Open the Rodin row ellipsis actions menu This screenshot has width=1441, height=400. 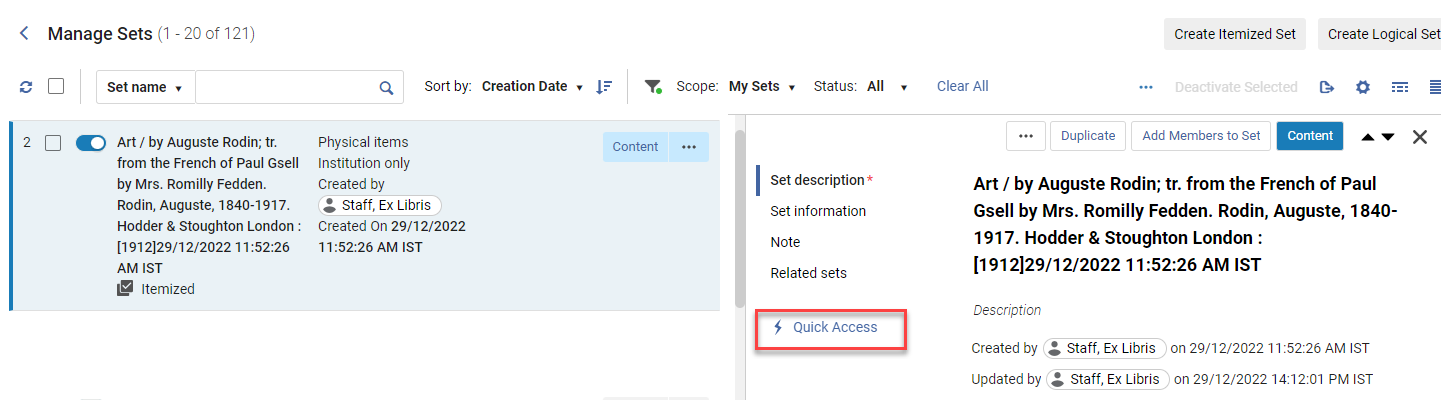click(x=689, y=147)
